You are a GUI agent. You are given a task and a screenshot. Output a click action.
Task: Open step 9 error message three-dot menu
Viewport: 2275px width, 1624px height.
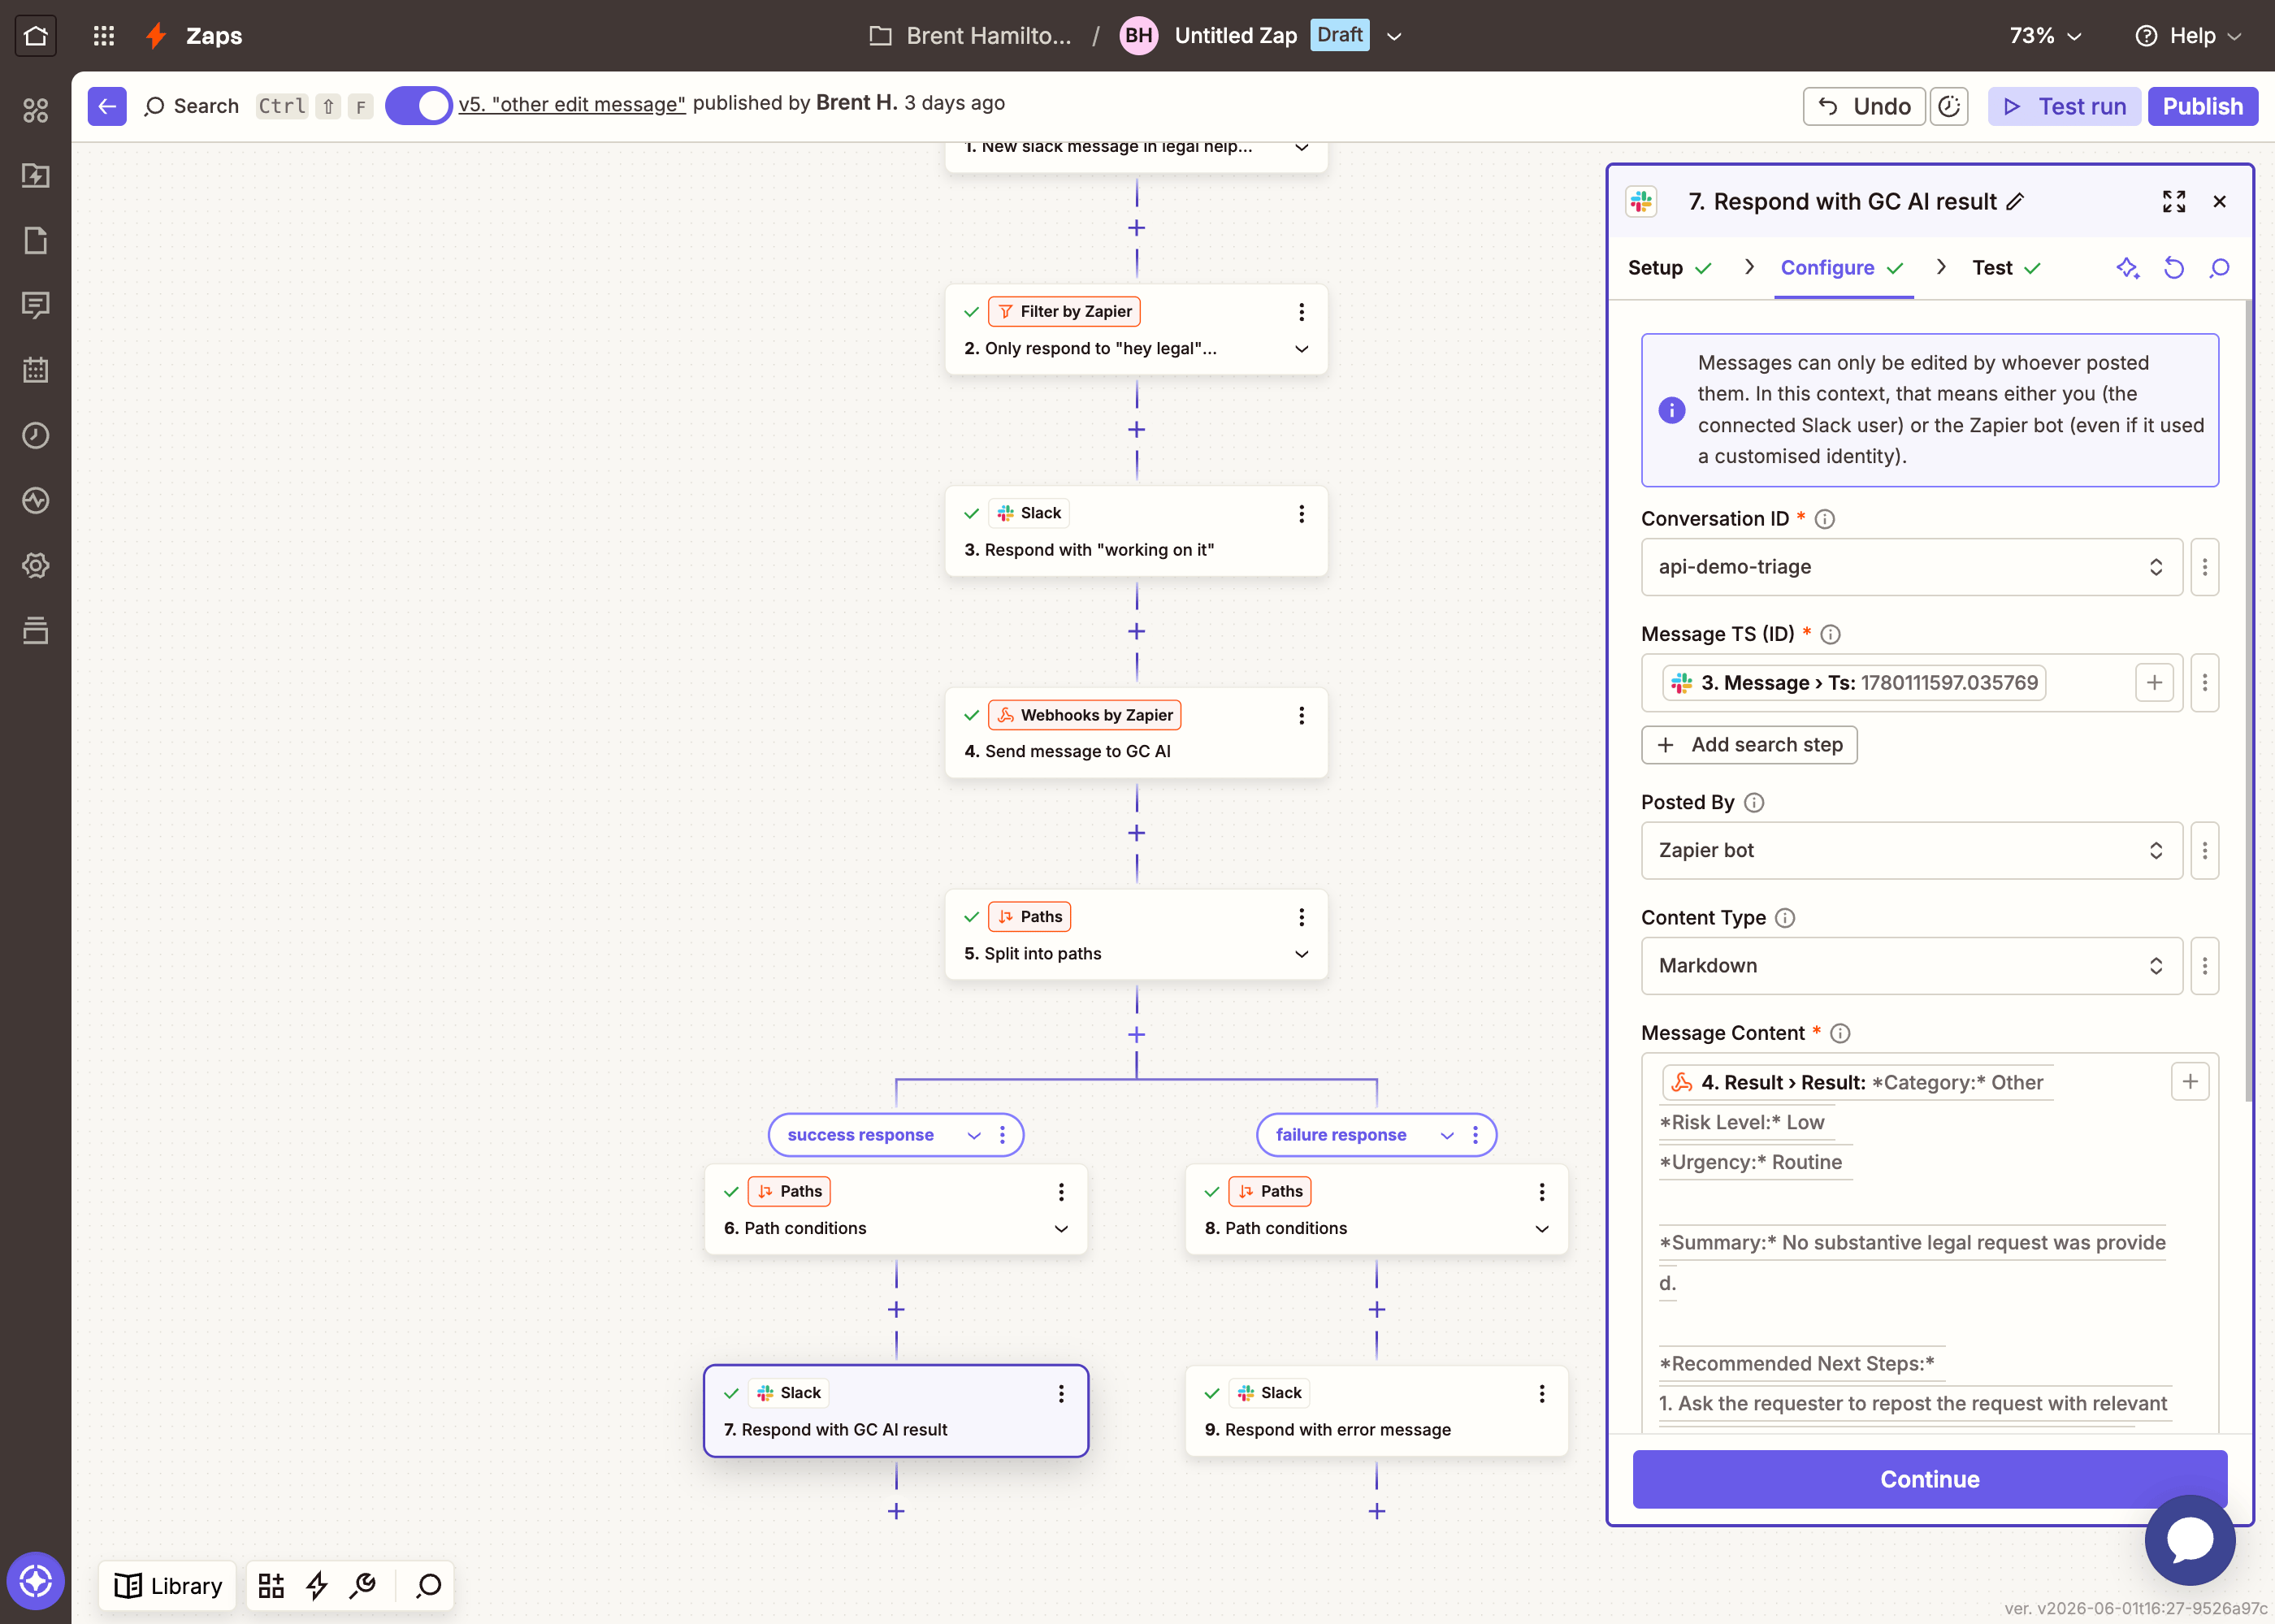tap(1542, 1393)
